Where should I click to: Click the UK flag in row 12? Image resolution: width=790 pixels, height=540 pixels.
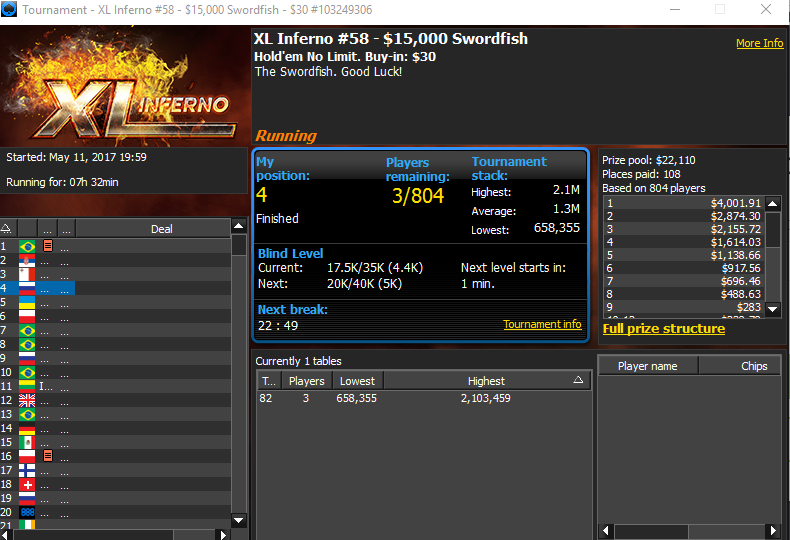[27, 400]
